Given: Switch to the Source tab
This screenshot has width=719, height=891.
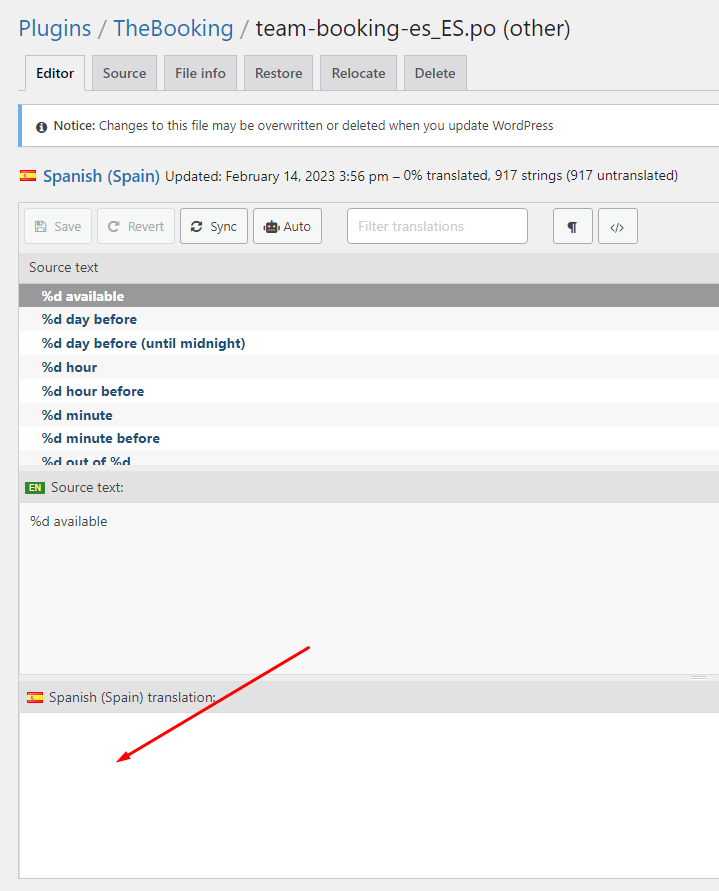Looking at the screenshot, I should click(x=124, y=73).
